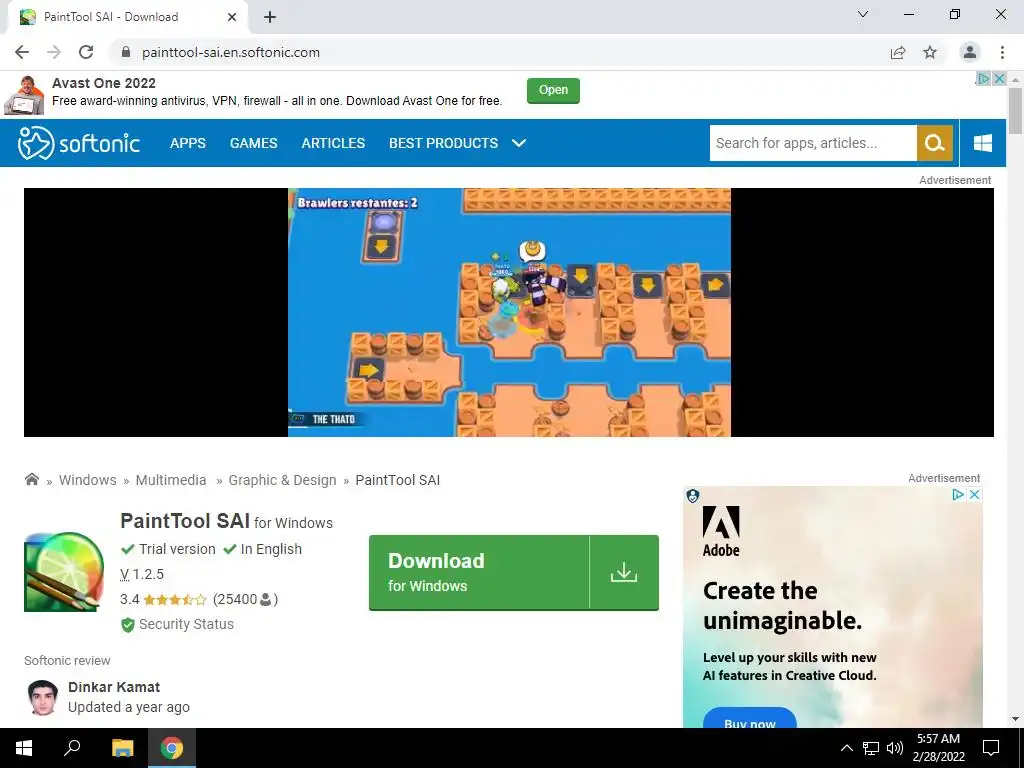Screen dimensions: 1024x768
Task: Click the privacy shield badge on Adobe ad
Action: (693, 496)
